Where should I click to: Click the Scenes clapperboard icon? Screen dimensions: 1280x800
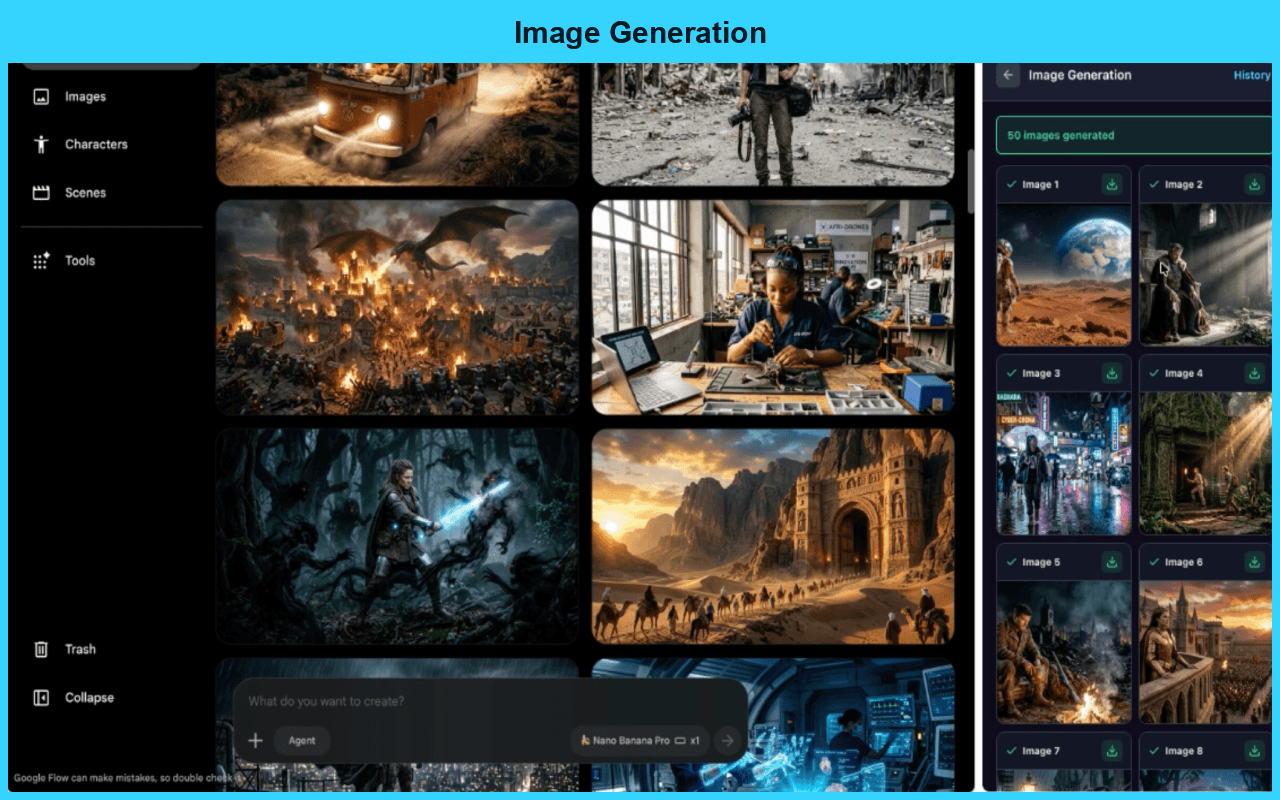[41, 192]
